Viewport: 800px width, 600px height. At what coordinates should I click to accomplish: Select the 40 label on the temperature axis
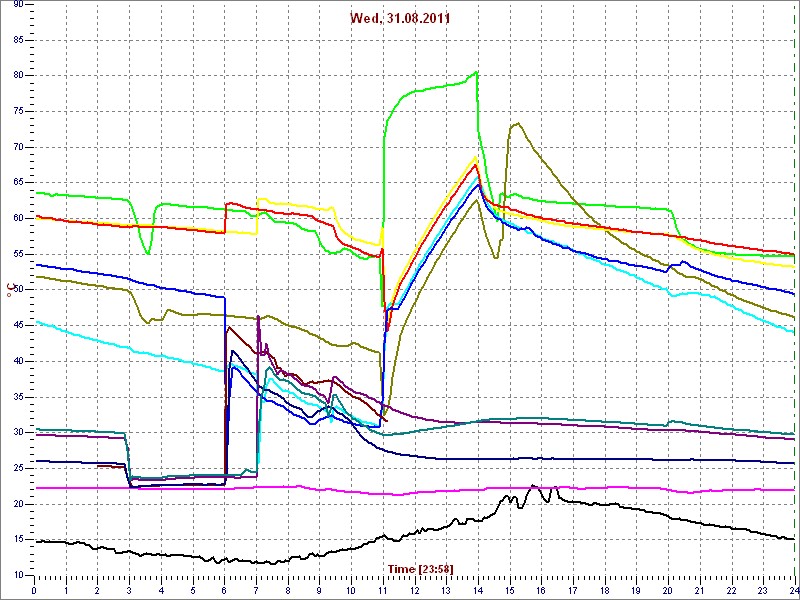18,361
